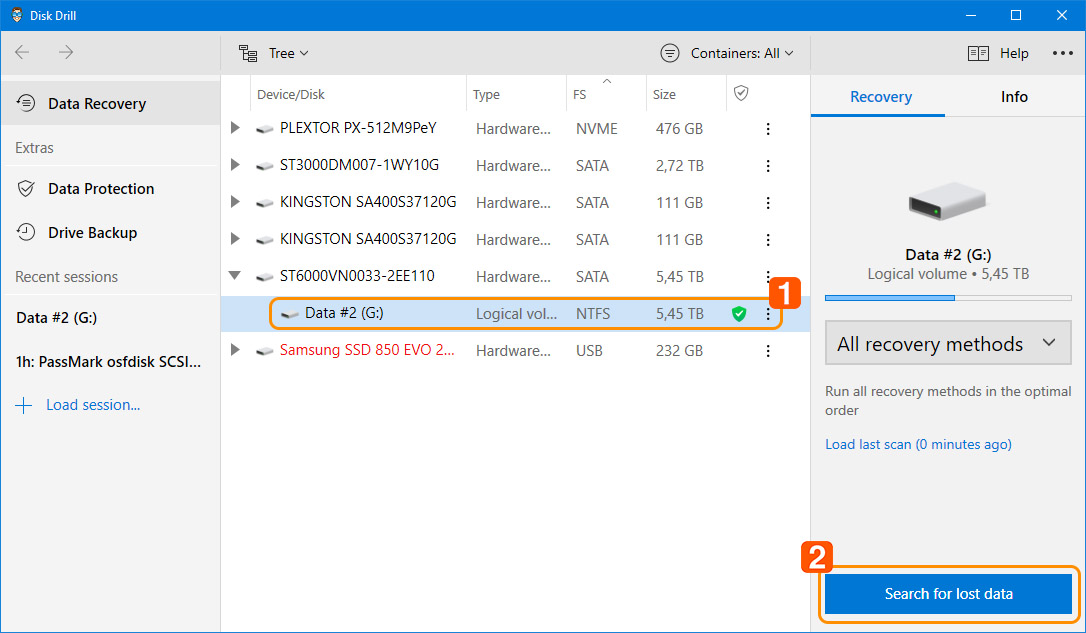Viewport: 1086px width, 633px height.
Task: Expand the ST3000DM007-1WY10G disk
Action: (x=235, y=165)
